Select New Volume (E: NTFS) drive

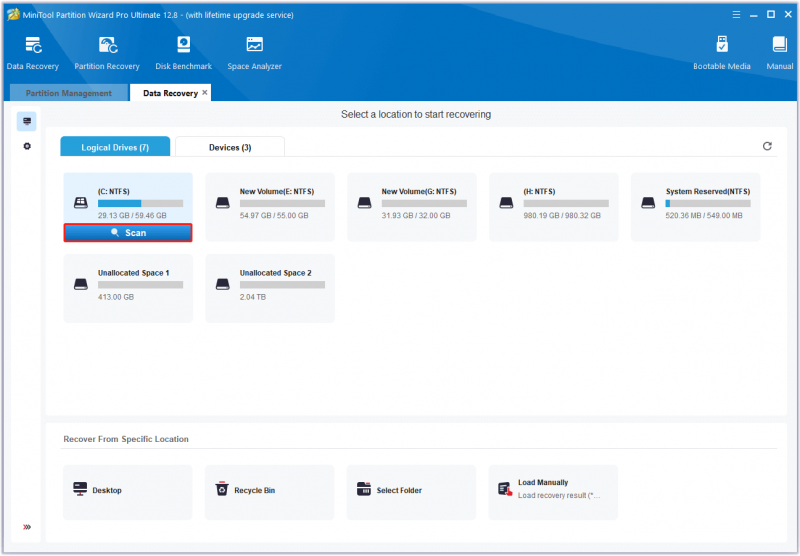(270, 207)
